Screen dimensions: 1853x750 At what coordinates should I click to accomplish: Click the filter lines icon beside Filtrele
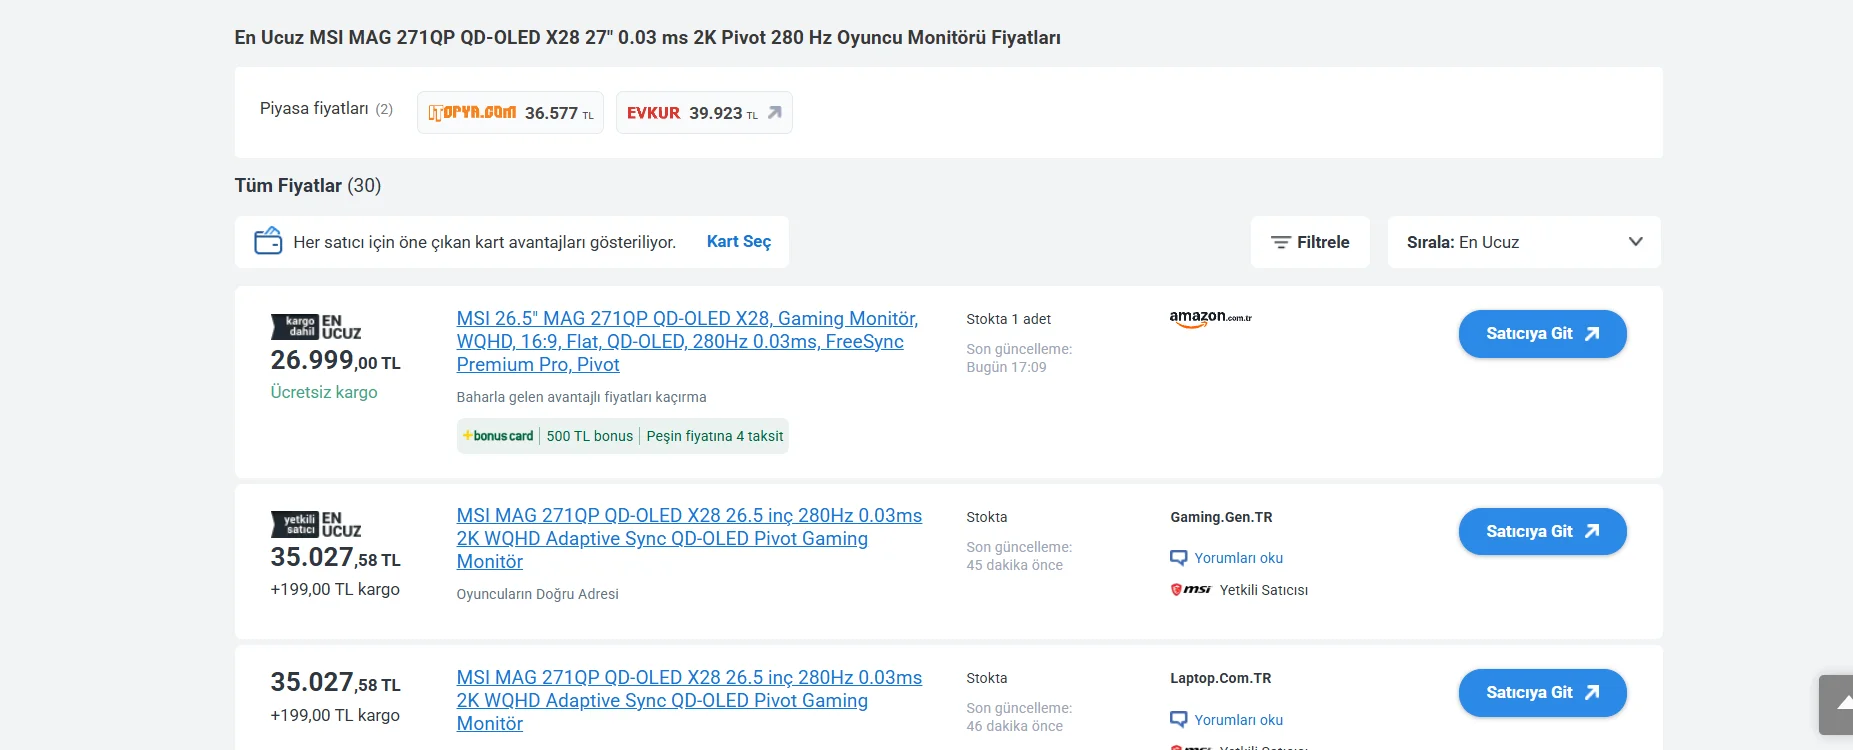pyautogui.click(x=1280, y=242)
